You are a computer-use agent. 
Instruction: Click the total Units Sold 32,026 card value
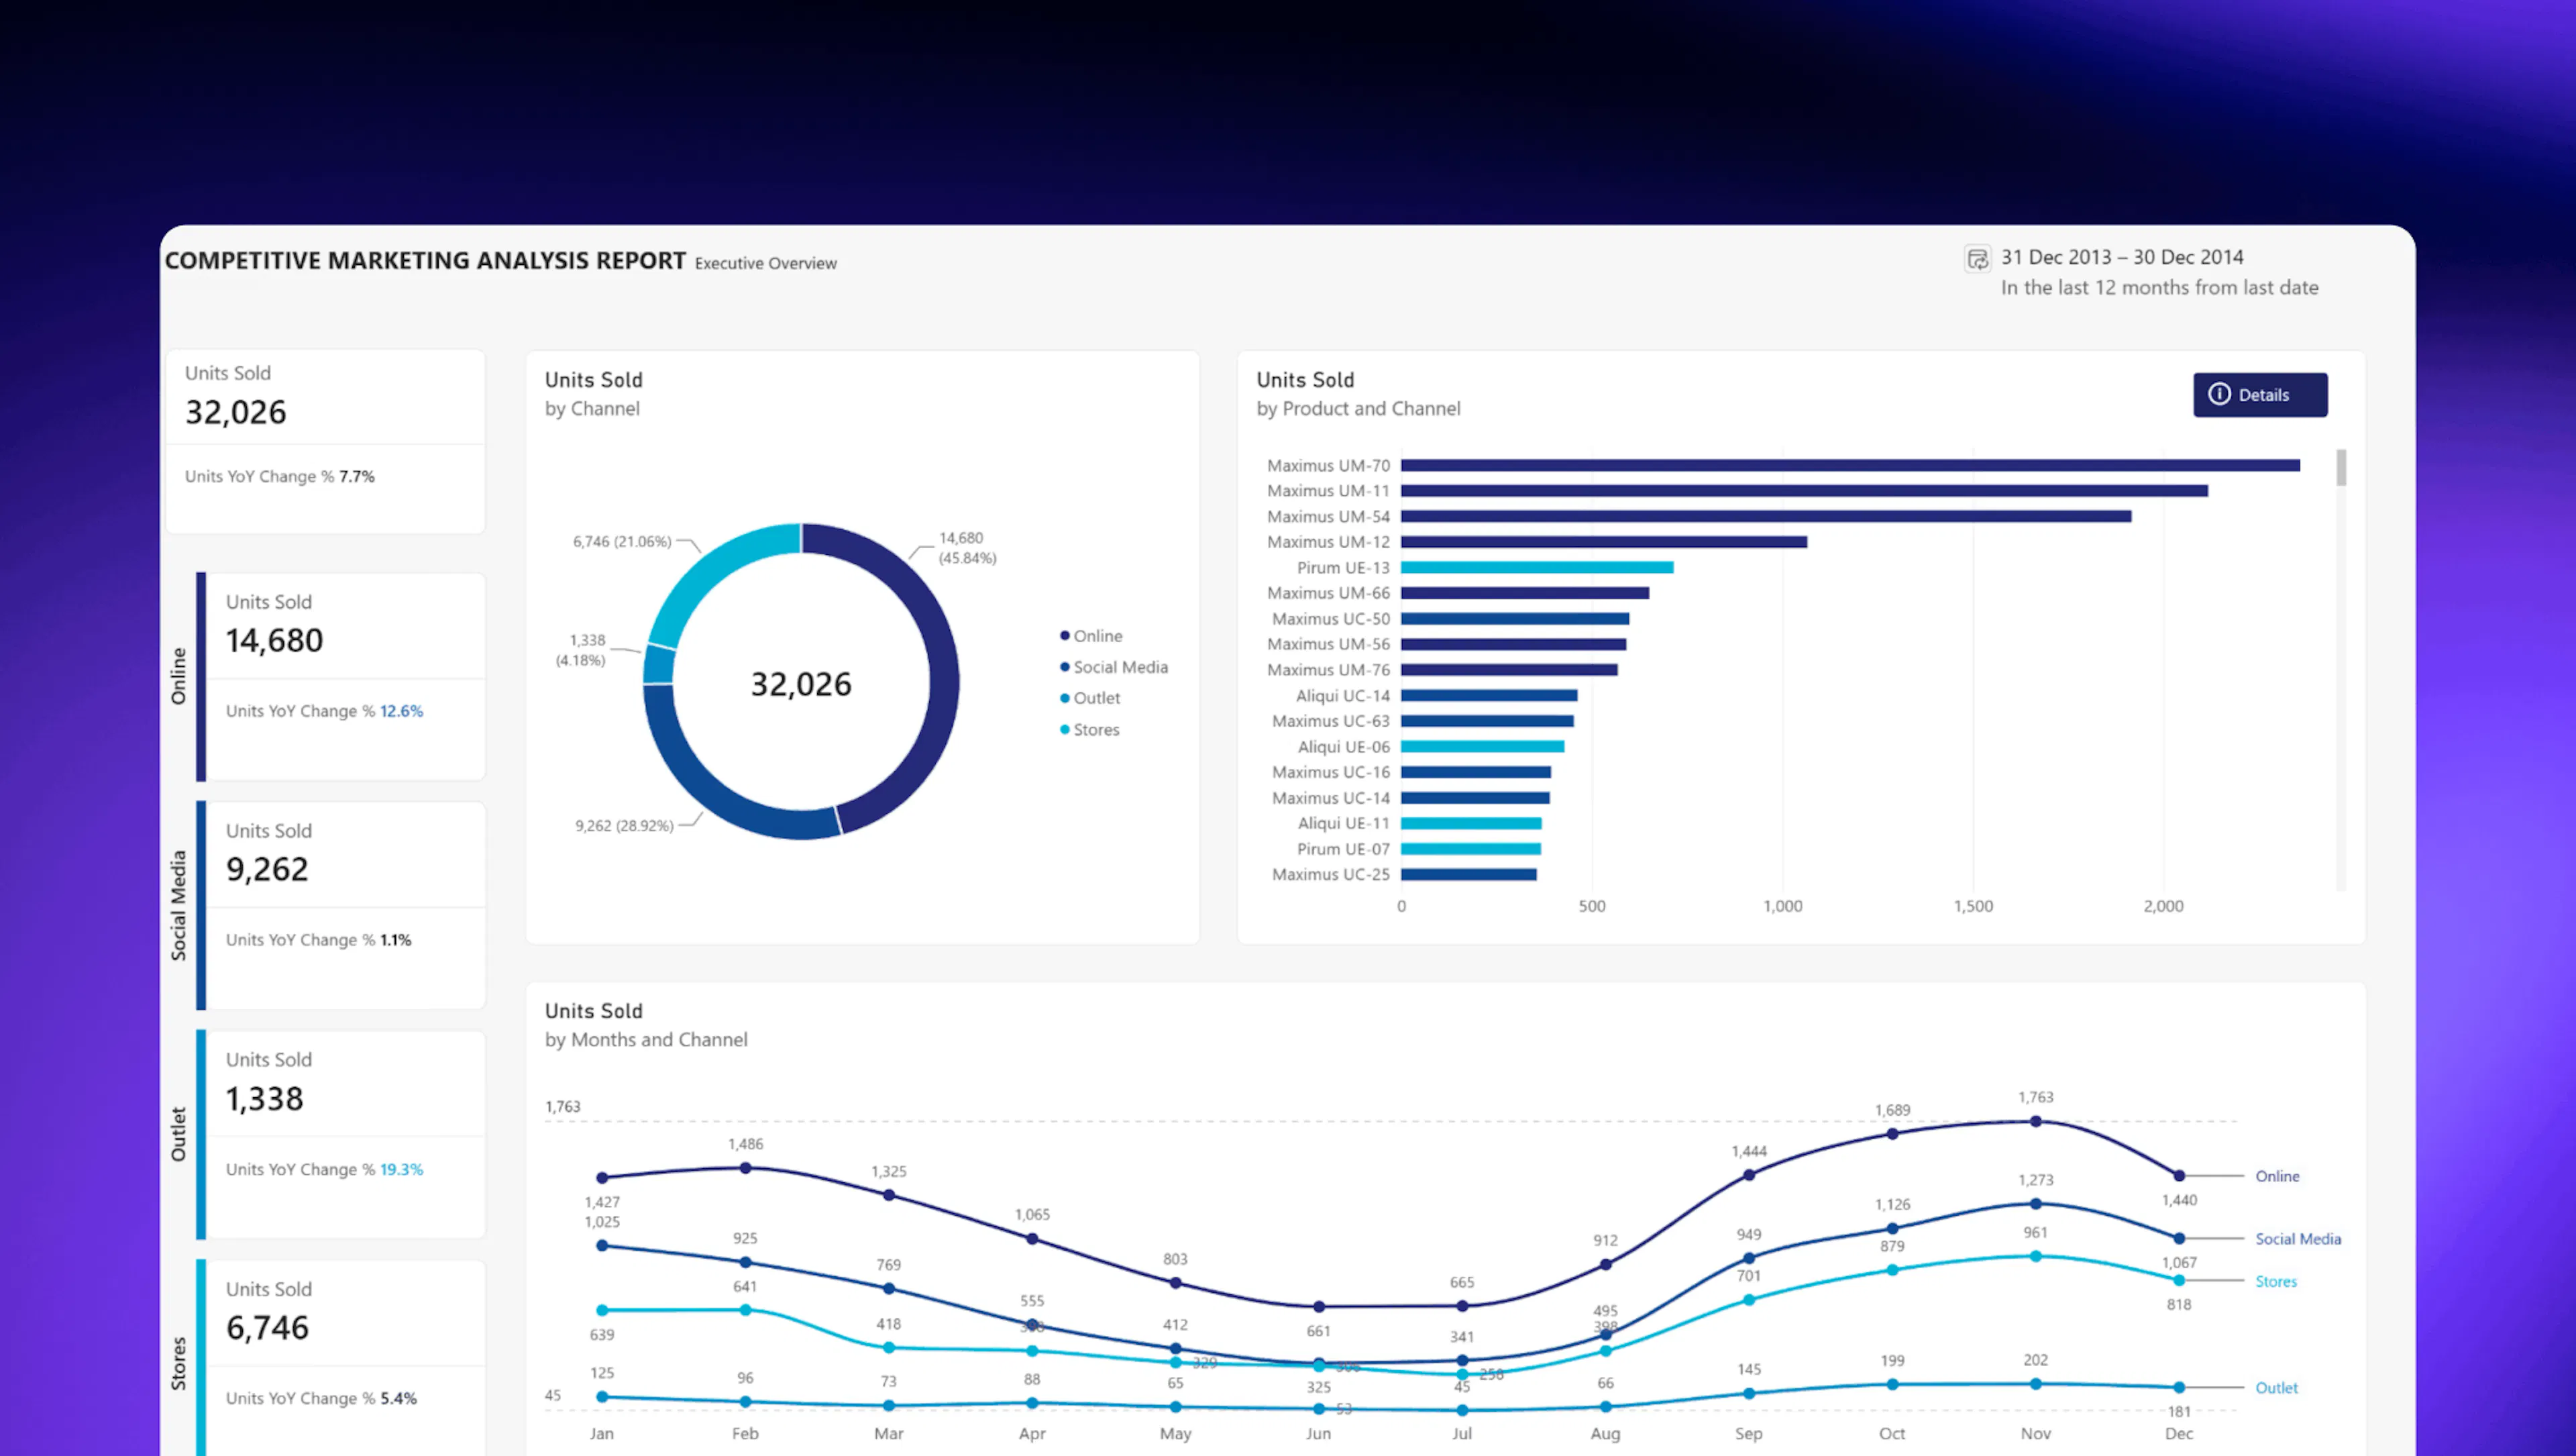(236, 412)
